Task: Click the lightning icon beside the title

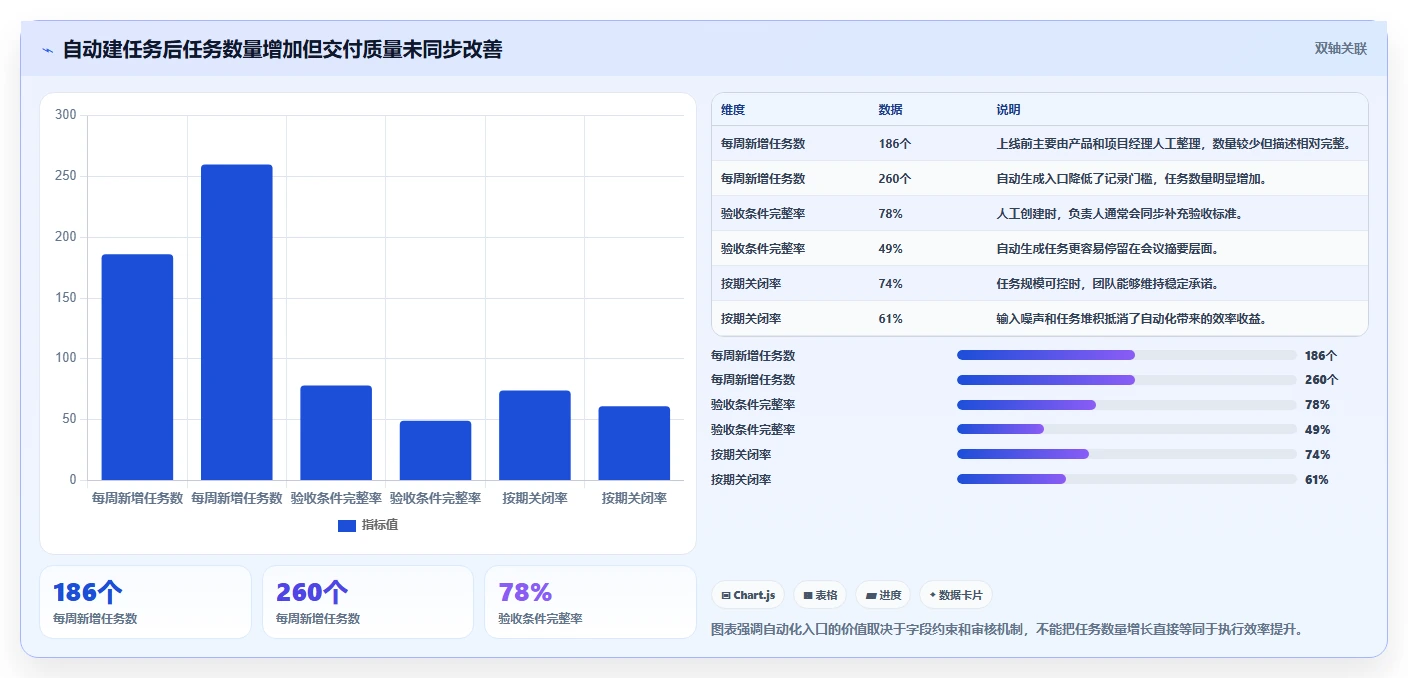Action: [x=47, y=50]
